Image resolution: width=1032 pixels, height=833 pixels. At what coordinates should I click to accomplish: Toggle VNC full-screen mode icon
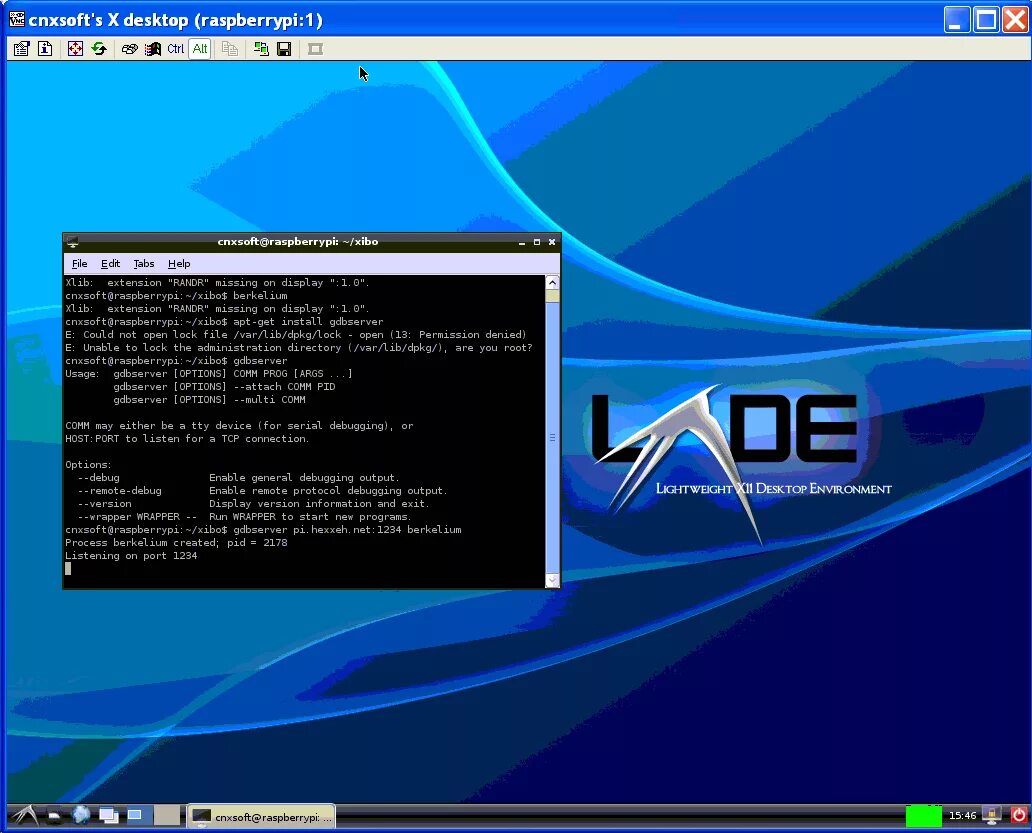pyautogui.click(x=76, y=49)
